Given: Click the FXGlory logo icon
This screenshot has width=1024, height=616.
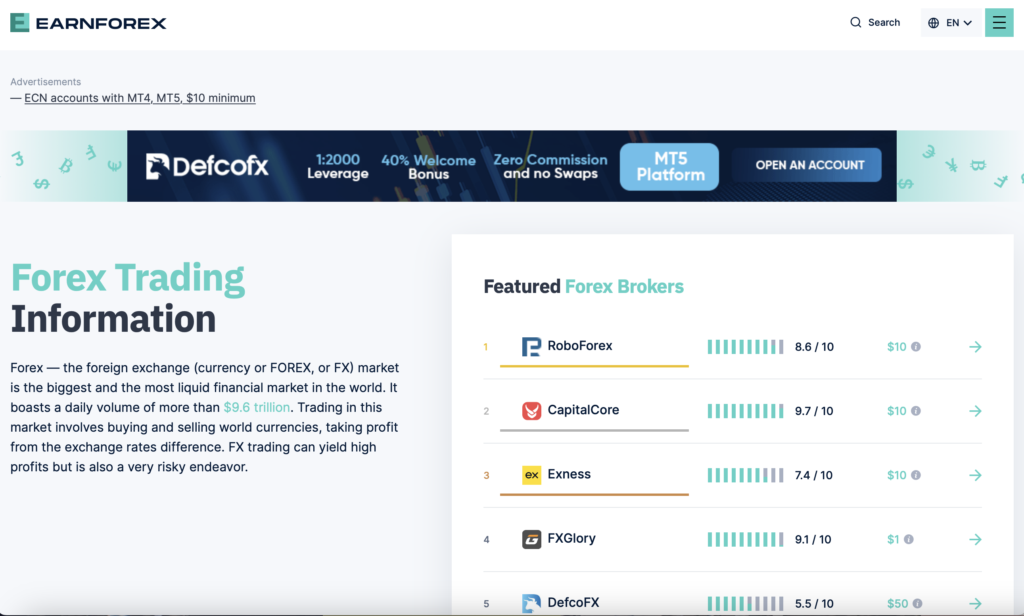Looking at the screenshot, I should 532,539.
